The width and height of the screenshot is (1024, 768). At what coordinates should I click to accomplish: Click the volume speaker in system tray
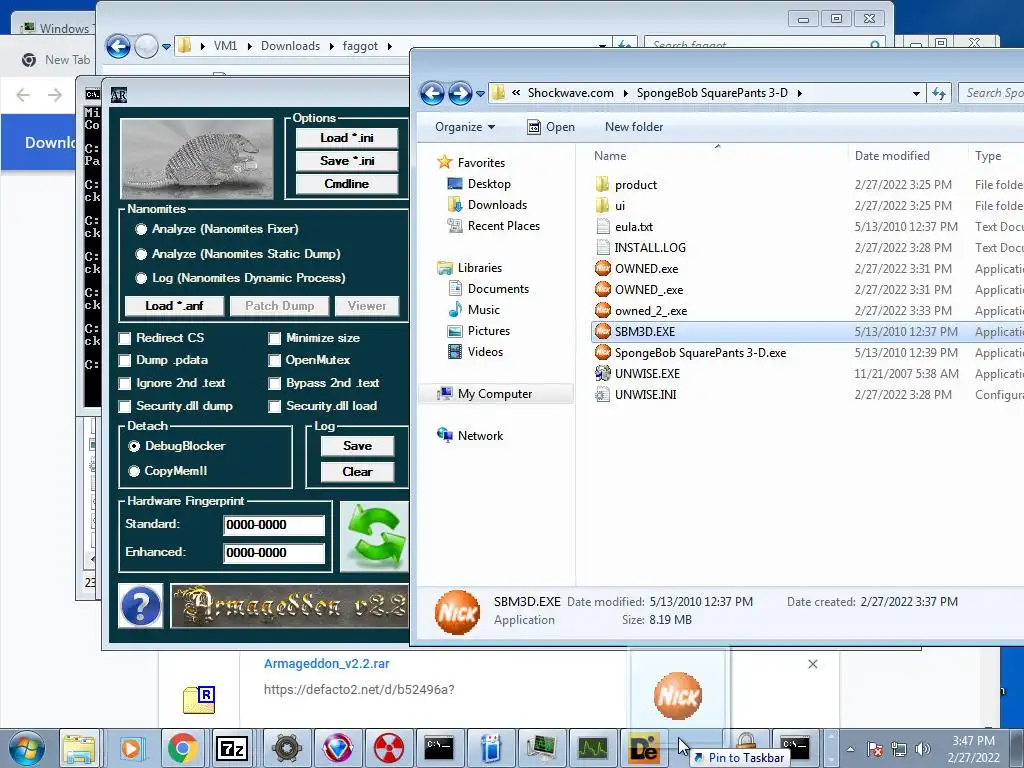point(923,749)
